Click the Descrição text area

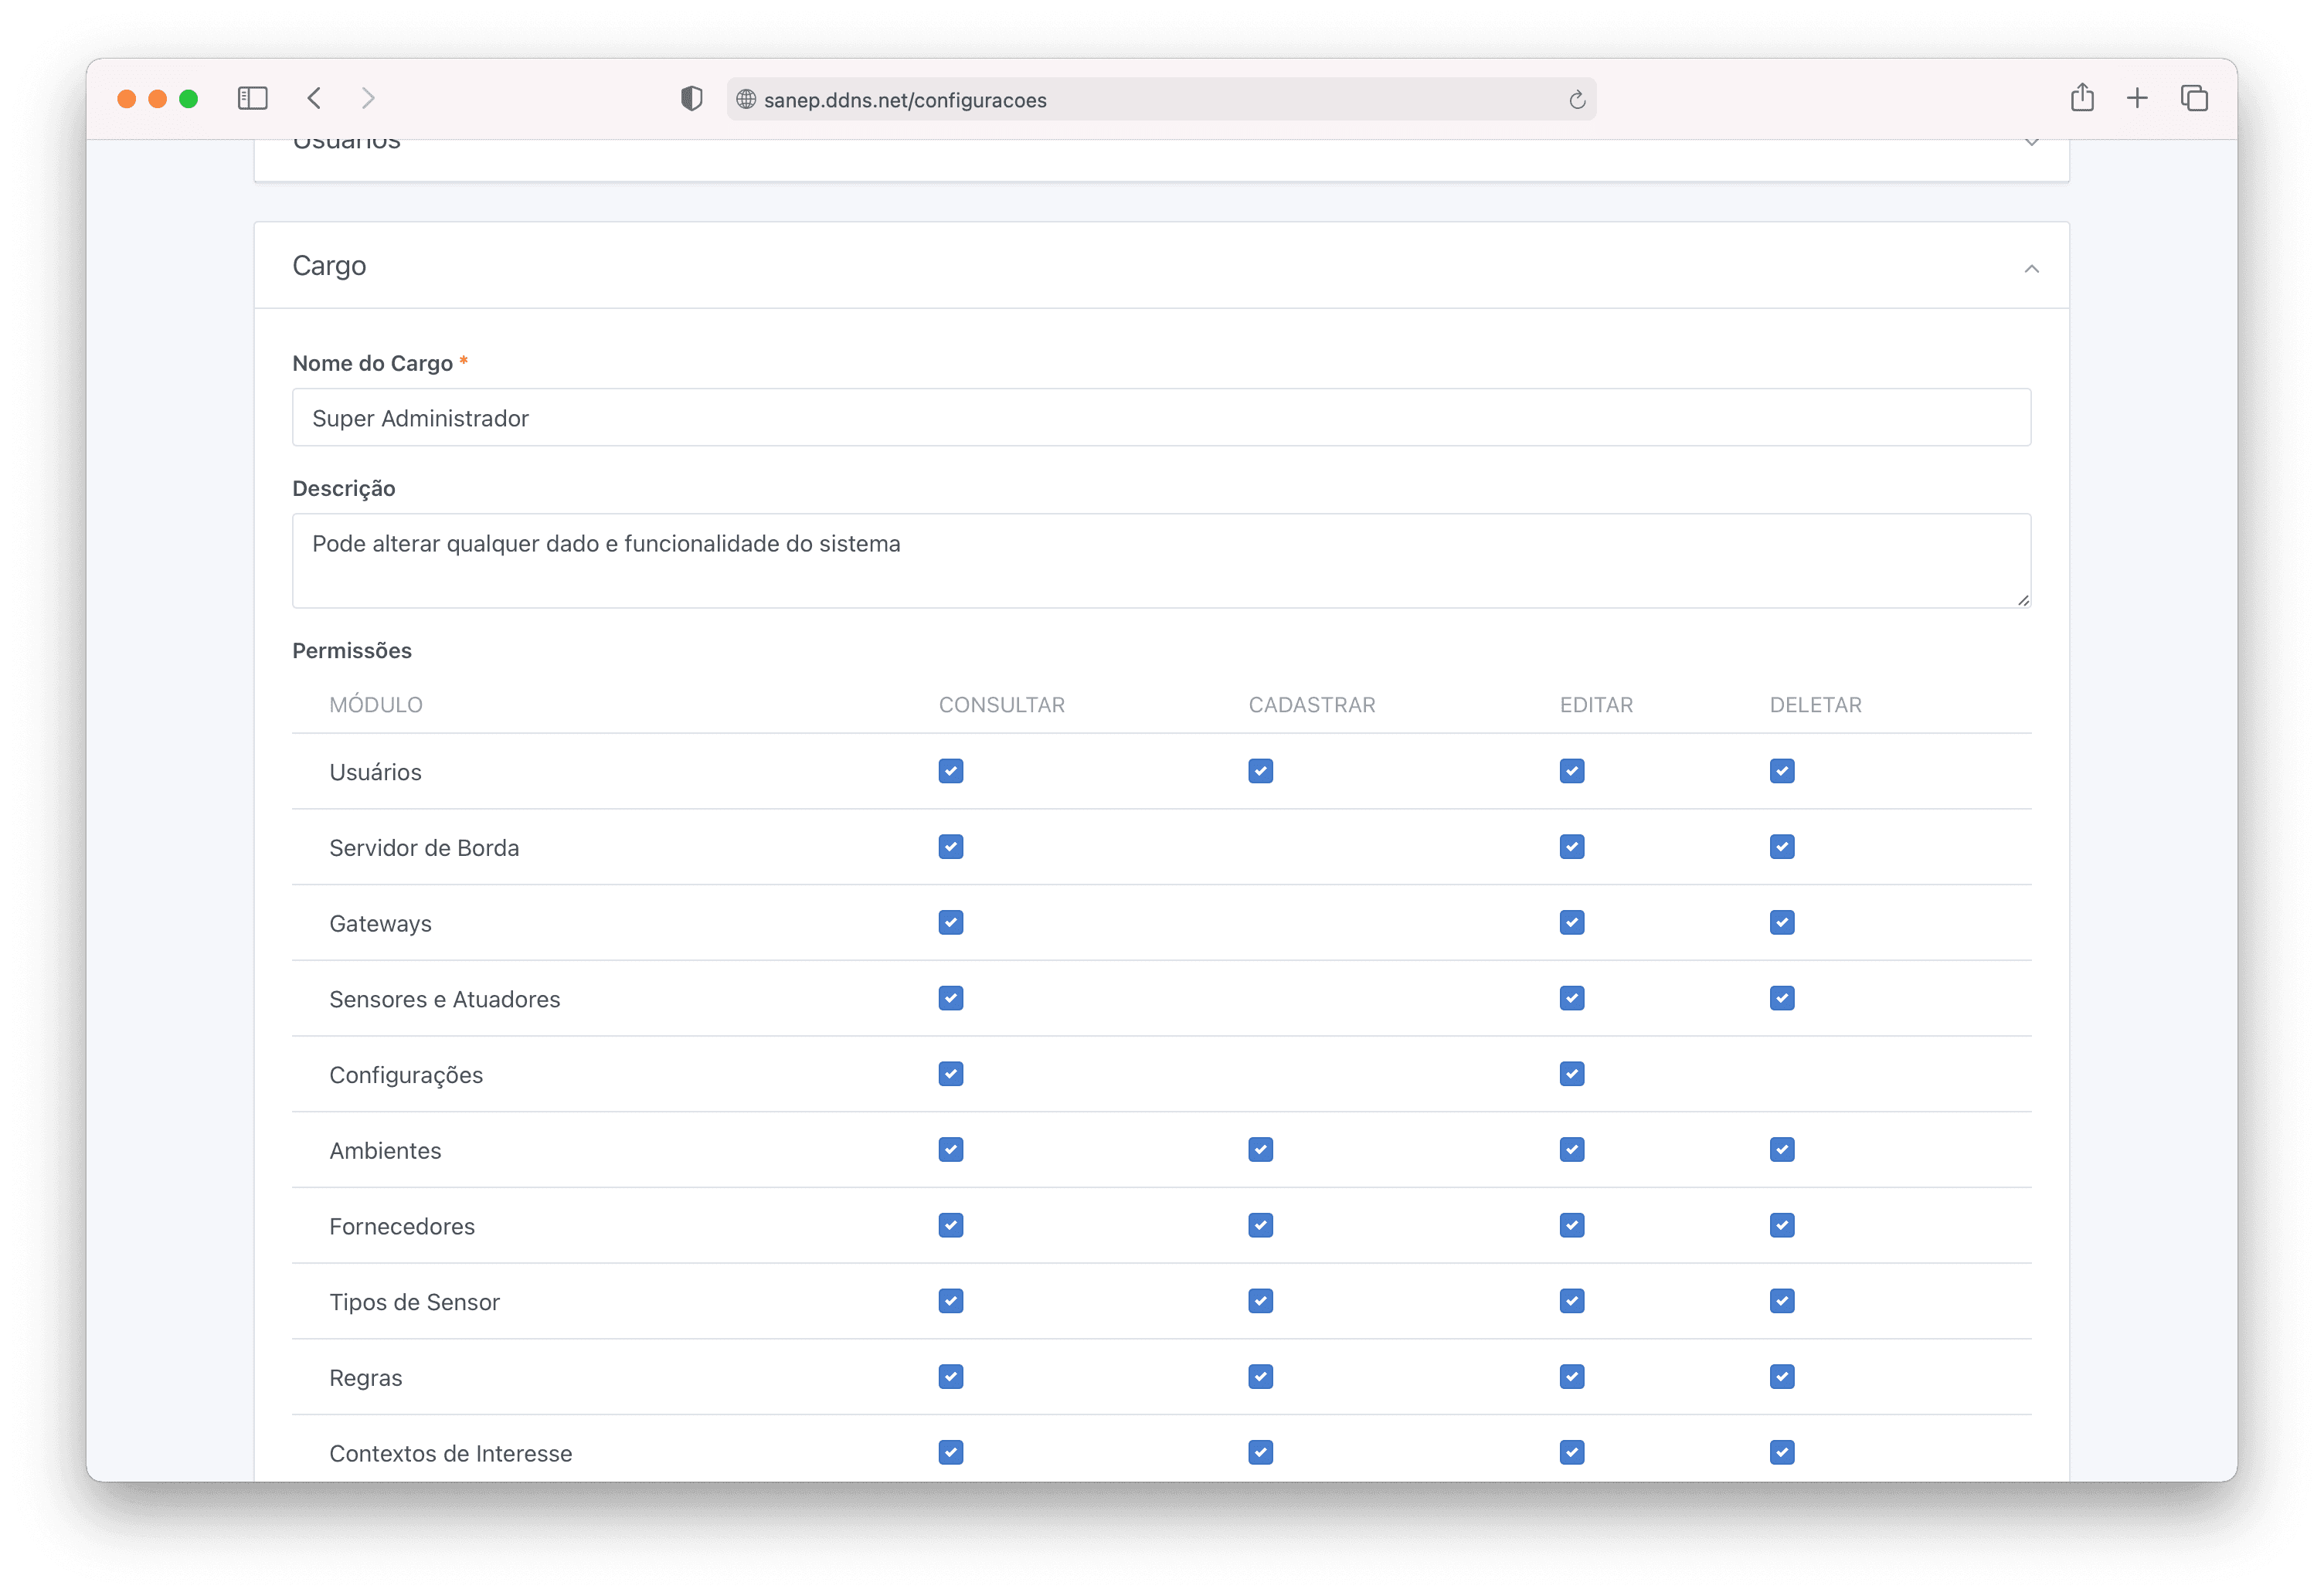[1160, 561]
